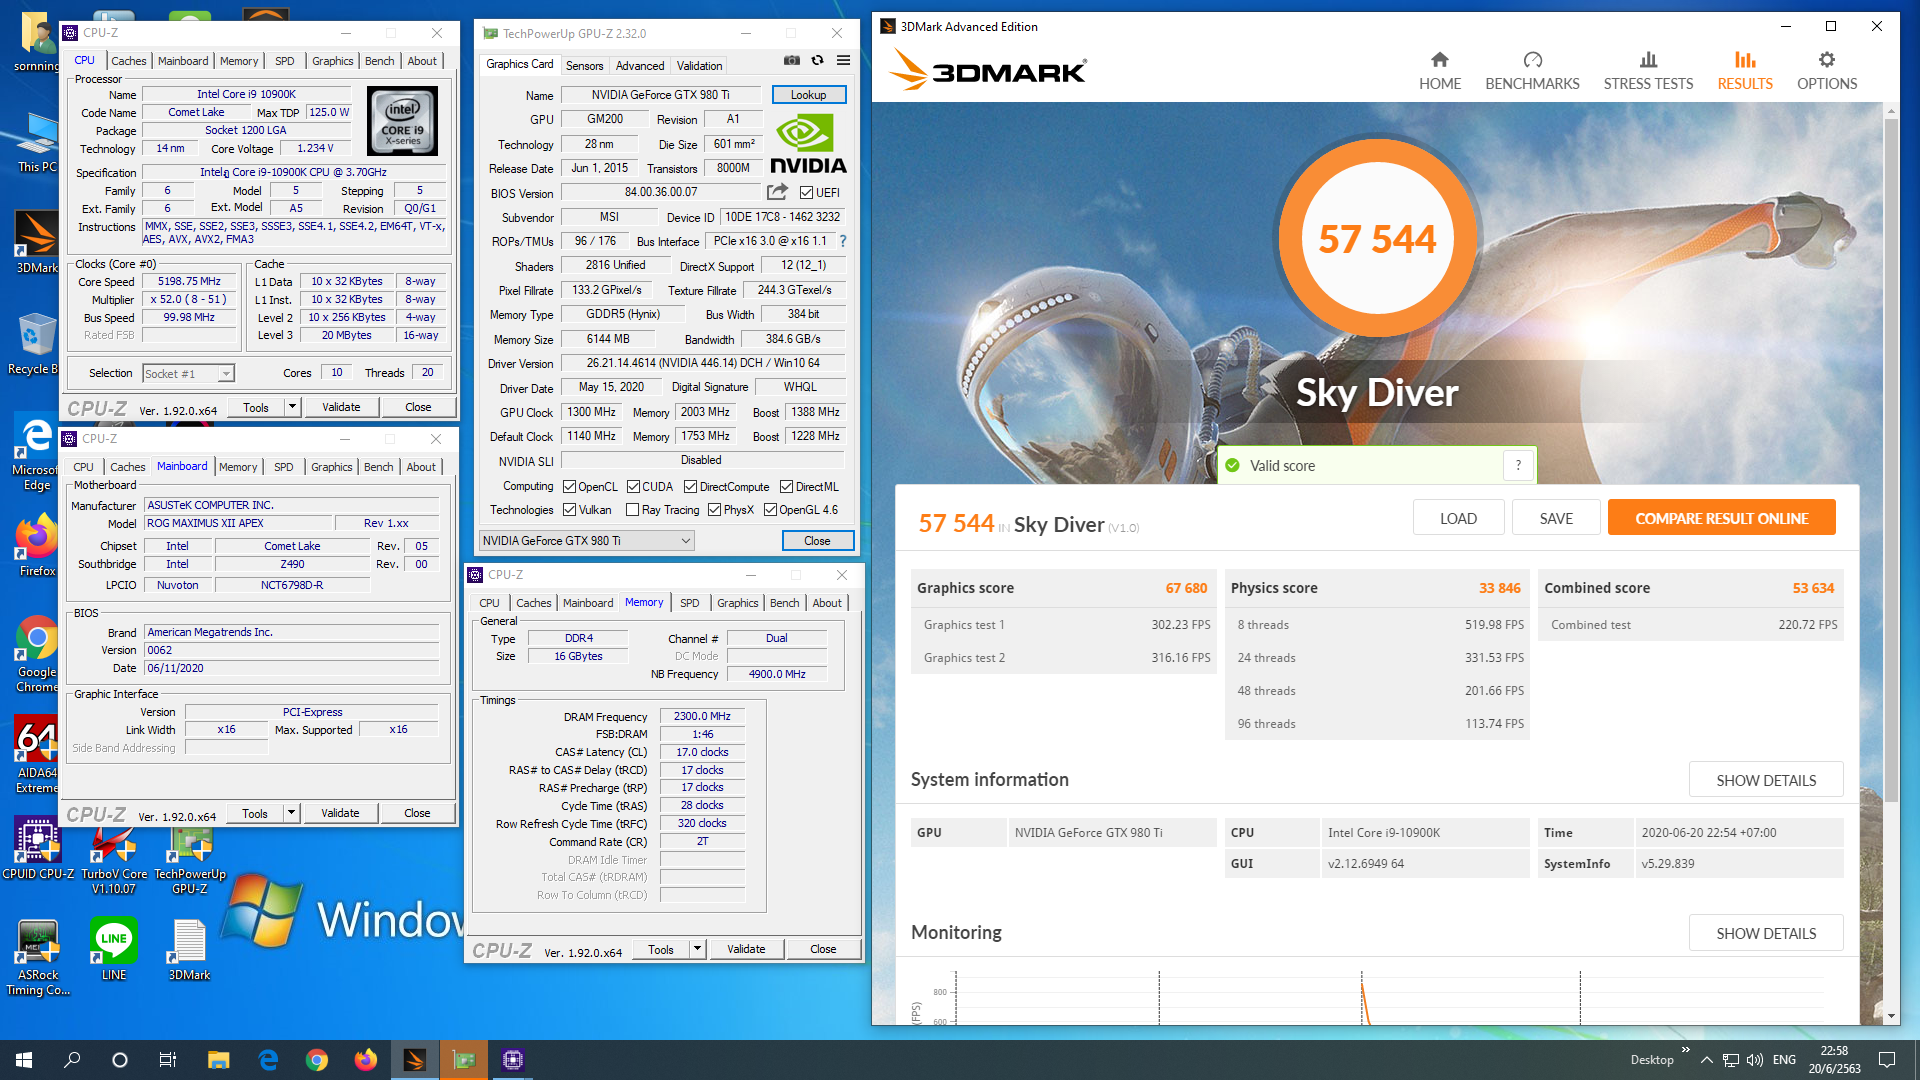Click the Lookup button in GPU-Z
This screenshot has width=1920, height=1080.
point(809,95)
